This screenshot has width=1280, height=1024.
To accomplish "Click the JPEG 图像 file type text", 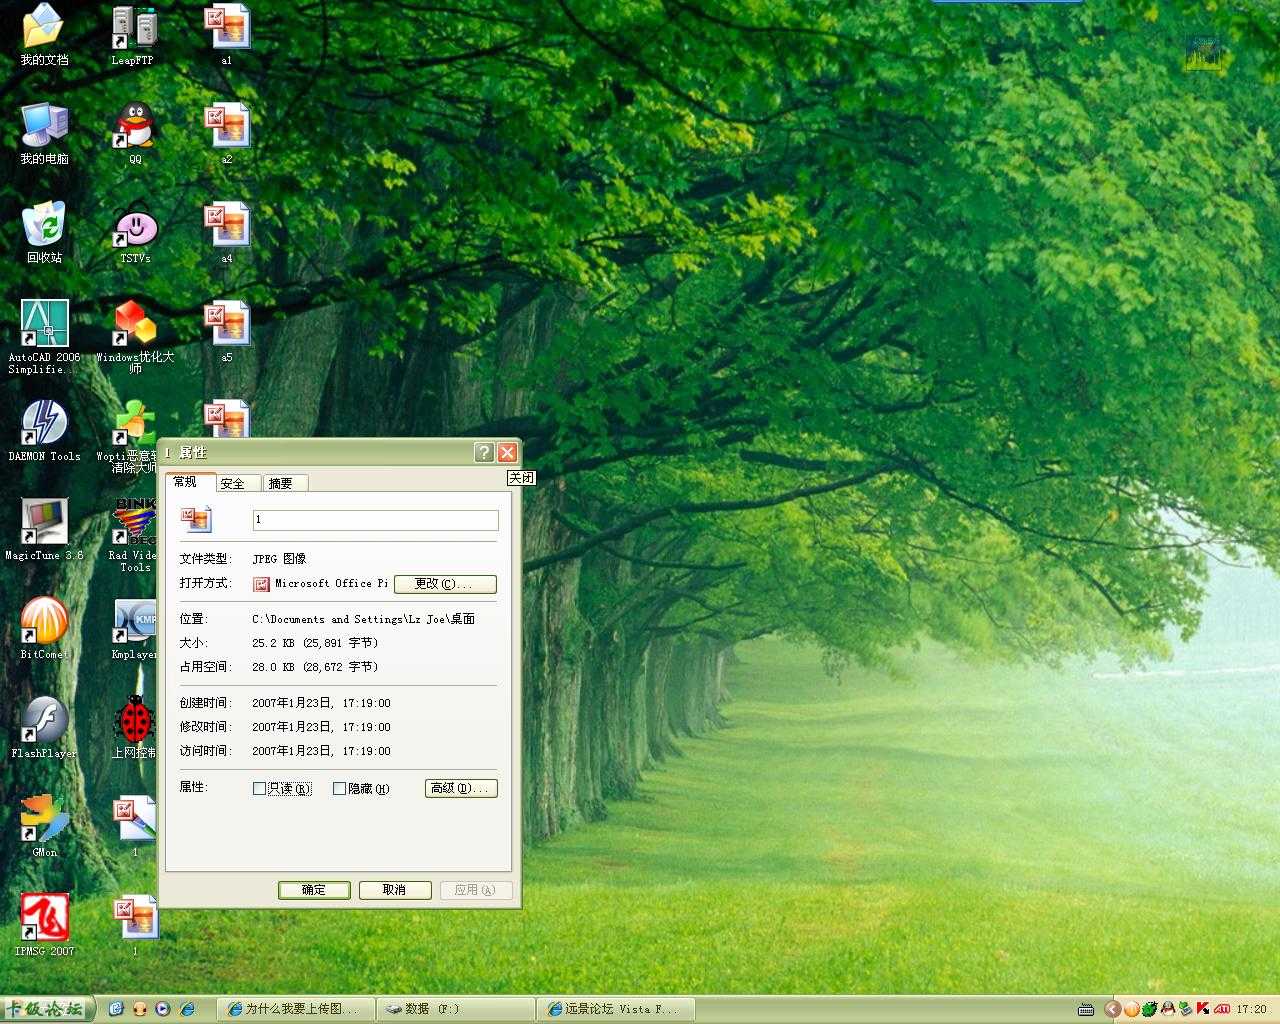I will point(280,559).
